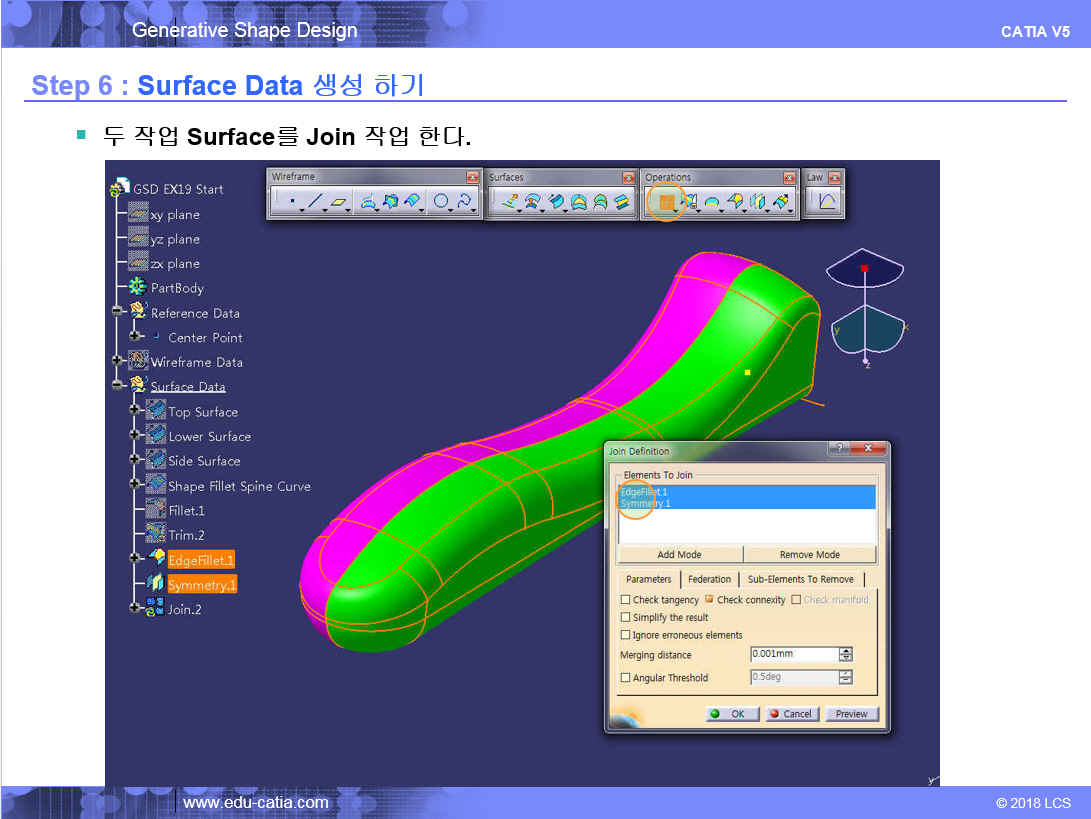Expand the Wireframe Data tree node
This screenshot has width=1091, height=819.
(117, 361)
